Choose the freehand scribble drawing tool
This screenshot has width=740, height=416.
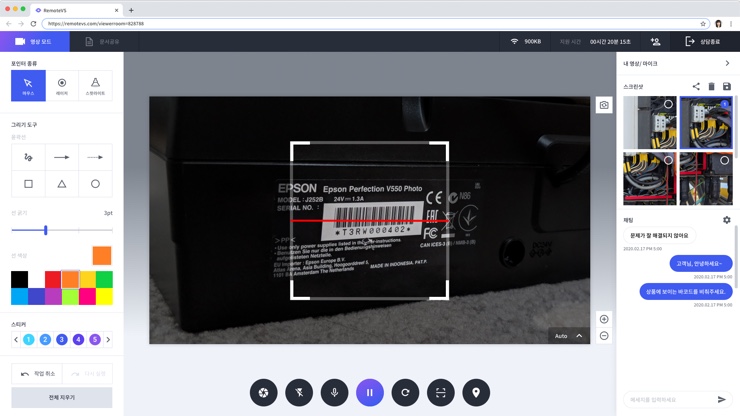(28, 157)
